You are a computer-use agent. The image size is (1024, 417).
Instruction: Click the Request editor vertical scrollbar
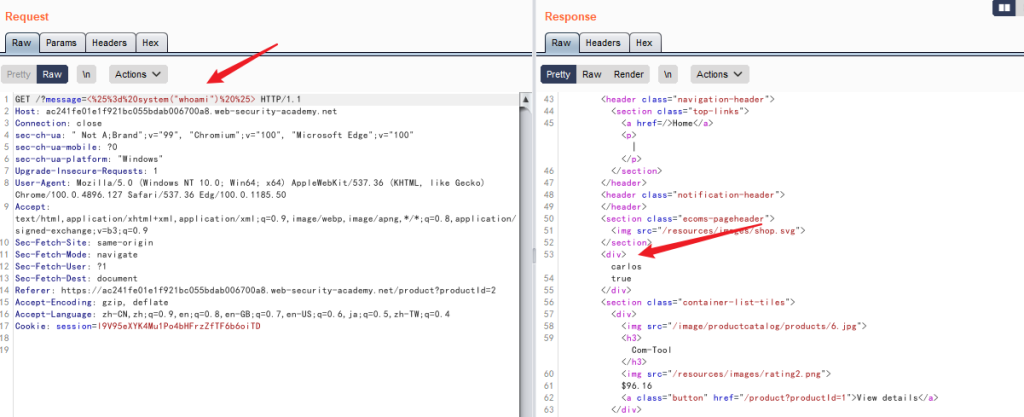525,250
